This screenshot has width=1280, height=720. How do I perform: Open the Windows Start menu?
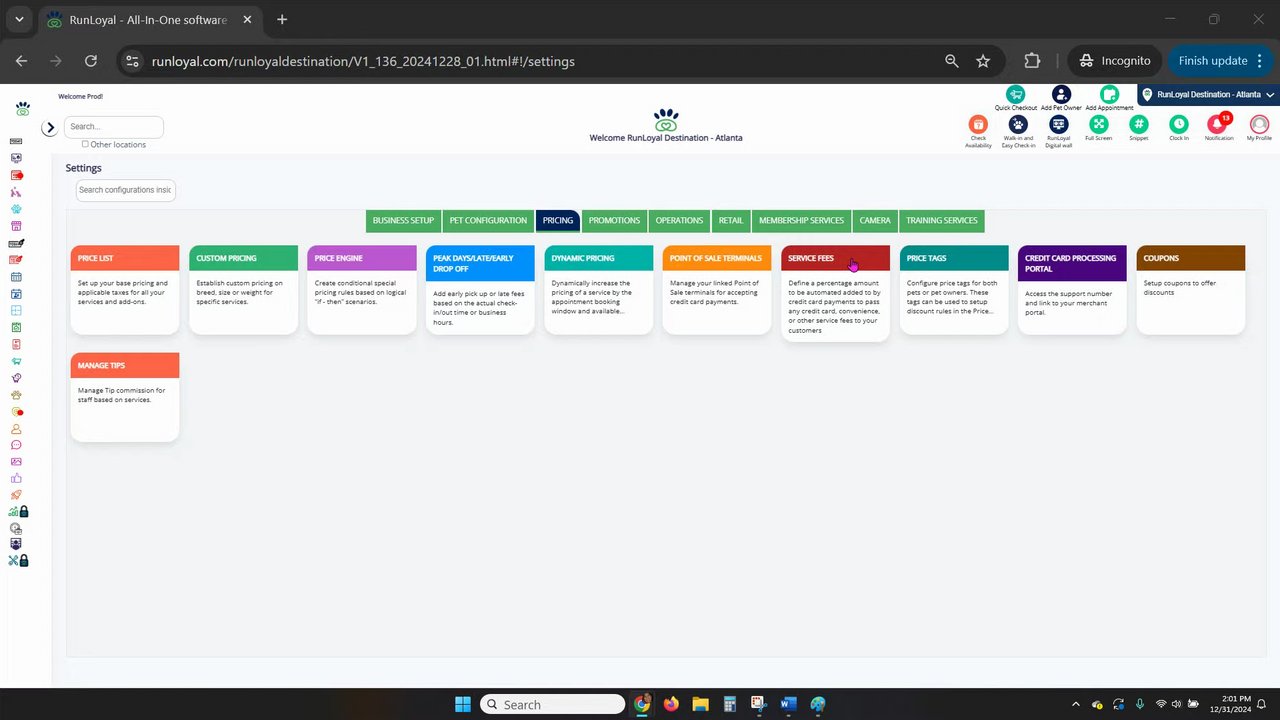click(463, 704)
